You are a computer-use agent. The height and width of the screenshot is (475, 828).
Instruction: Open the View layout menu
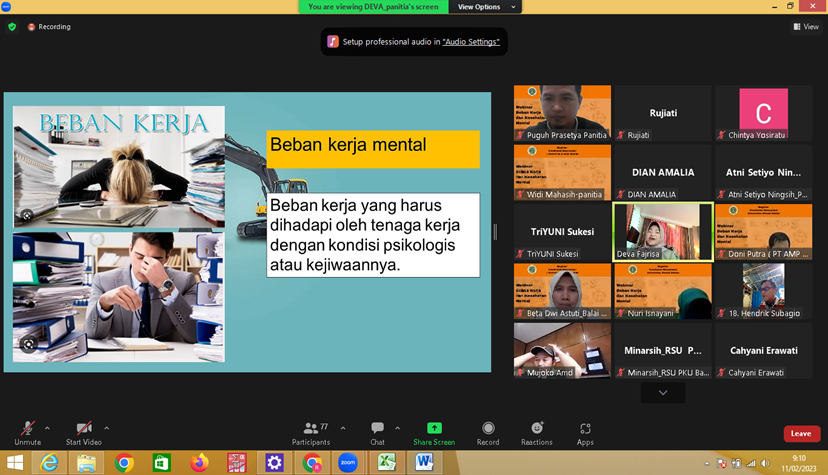tap(806, 27)
